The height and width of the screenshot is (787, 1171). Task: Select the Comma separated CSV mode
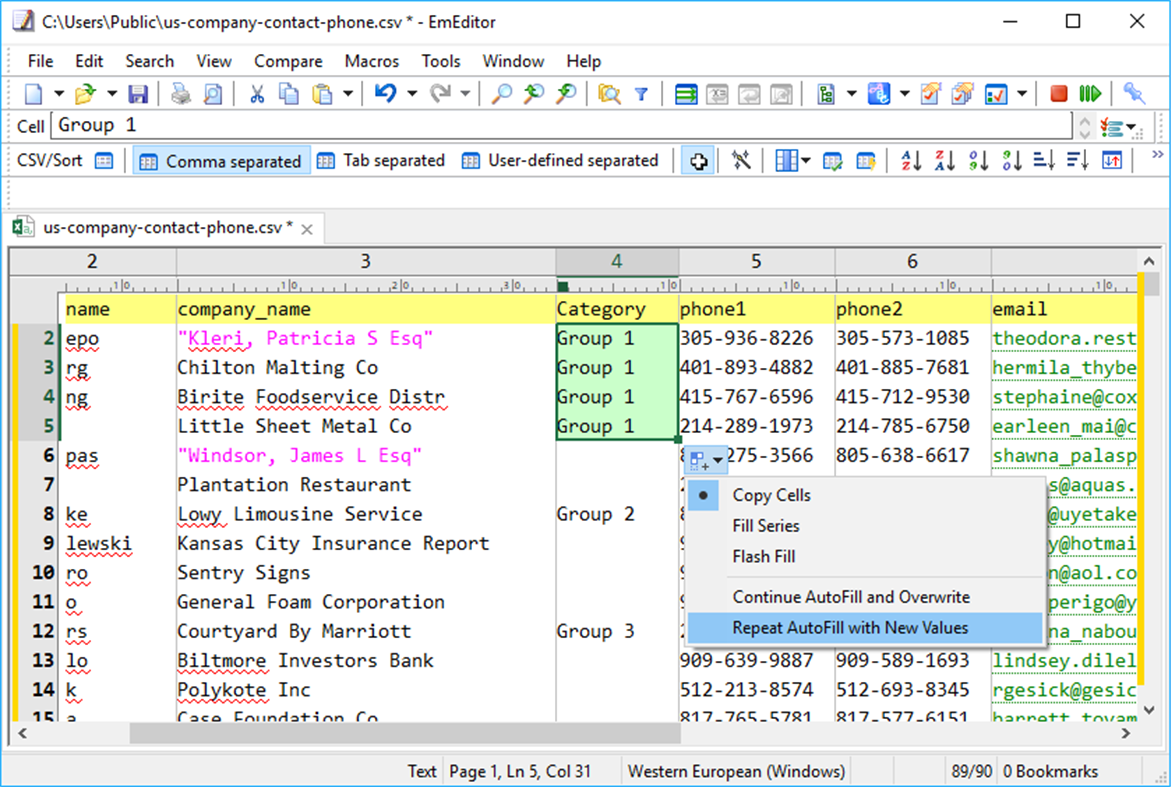click(x=221, y=160)
